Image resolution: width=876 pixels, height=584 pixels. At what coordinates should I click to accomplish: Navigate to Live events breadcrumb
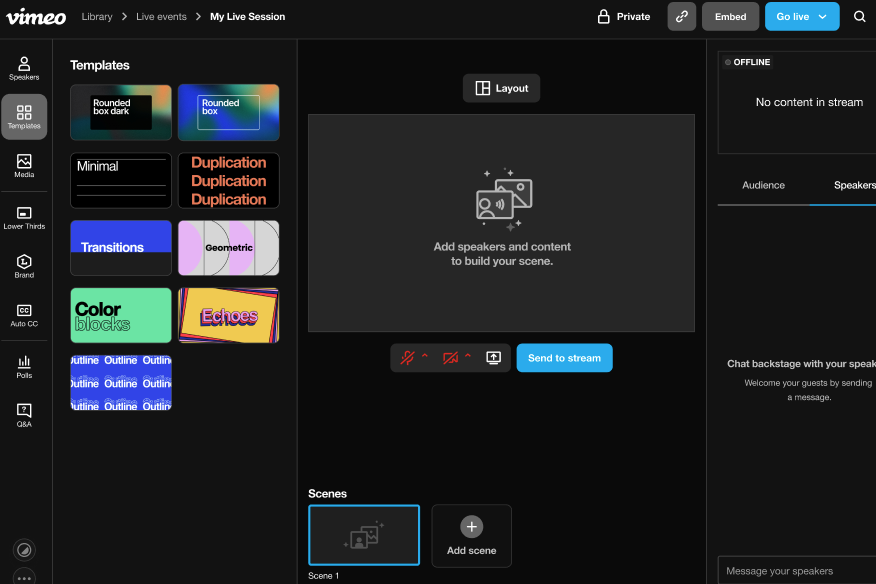coord(162,16)
